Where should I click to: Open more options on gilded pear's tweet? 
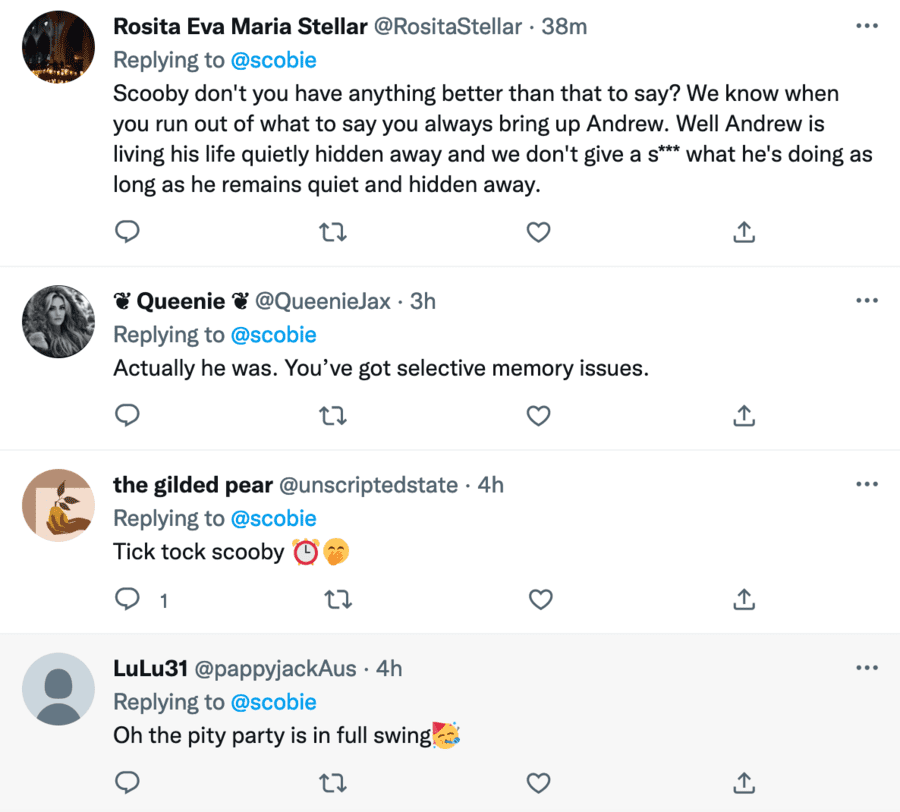866,484
